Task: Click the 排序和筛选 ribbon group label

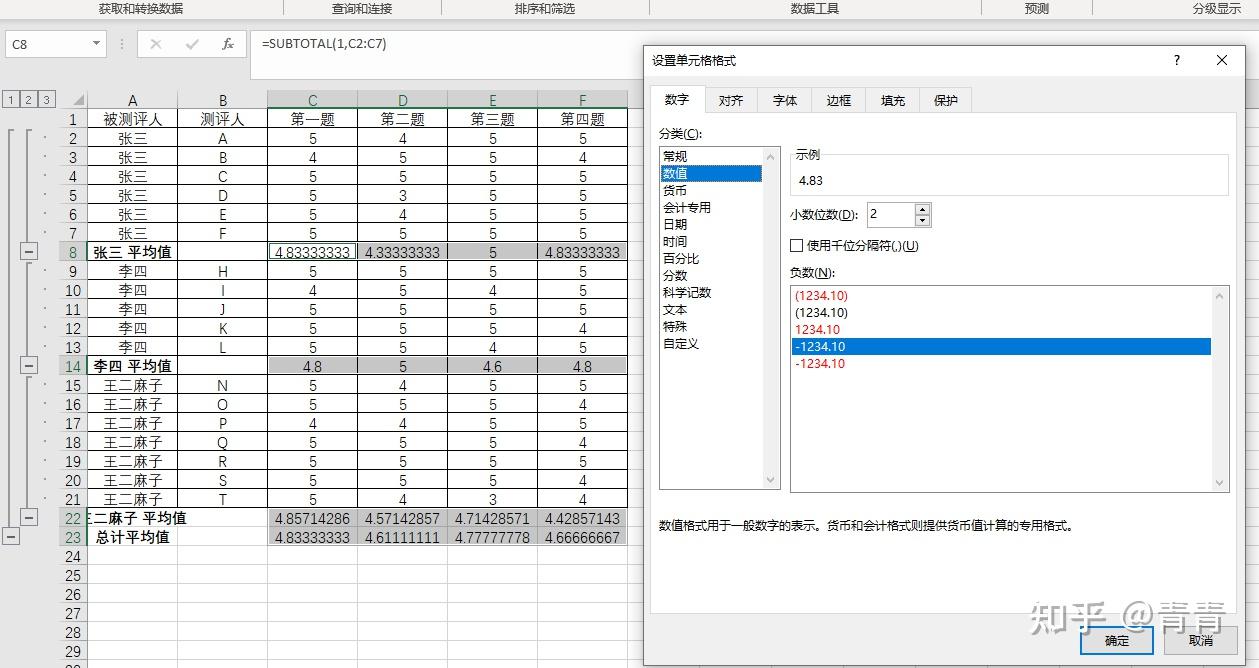Action: pos(545,8)
